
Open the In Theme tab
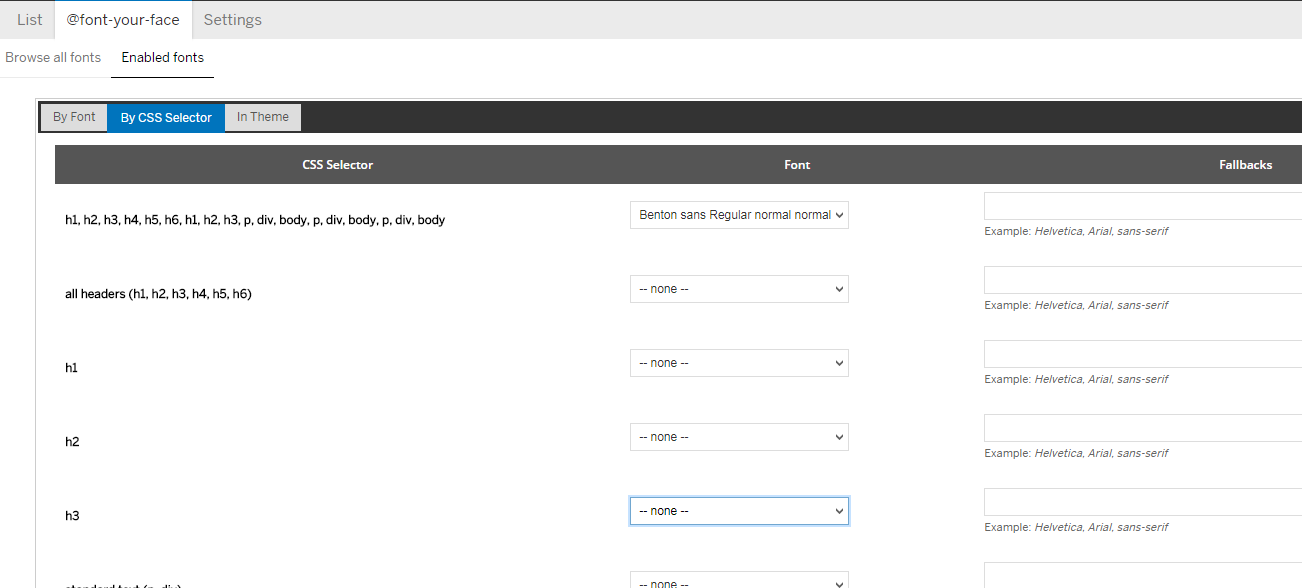[x=263, y=117]
